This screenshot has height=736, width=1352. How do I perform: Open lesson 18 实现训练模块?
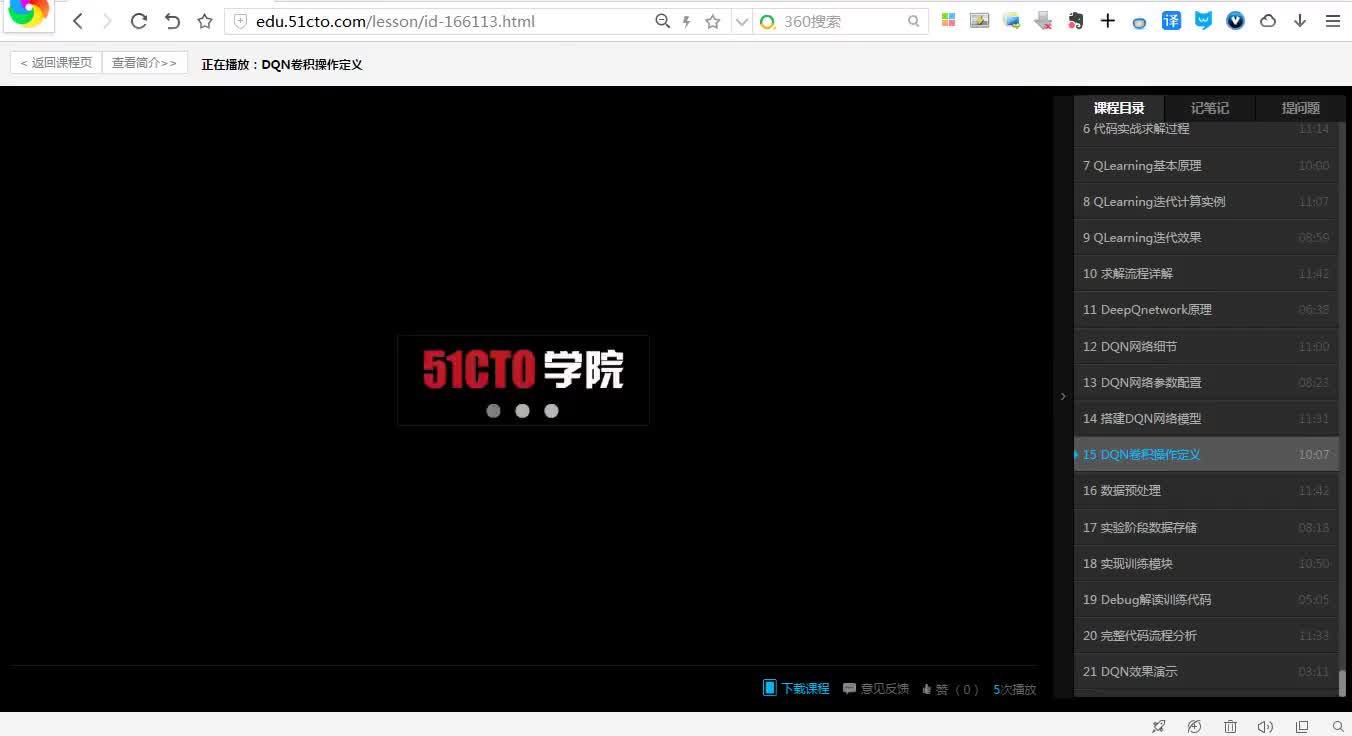(1206, 563)
